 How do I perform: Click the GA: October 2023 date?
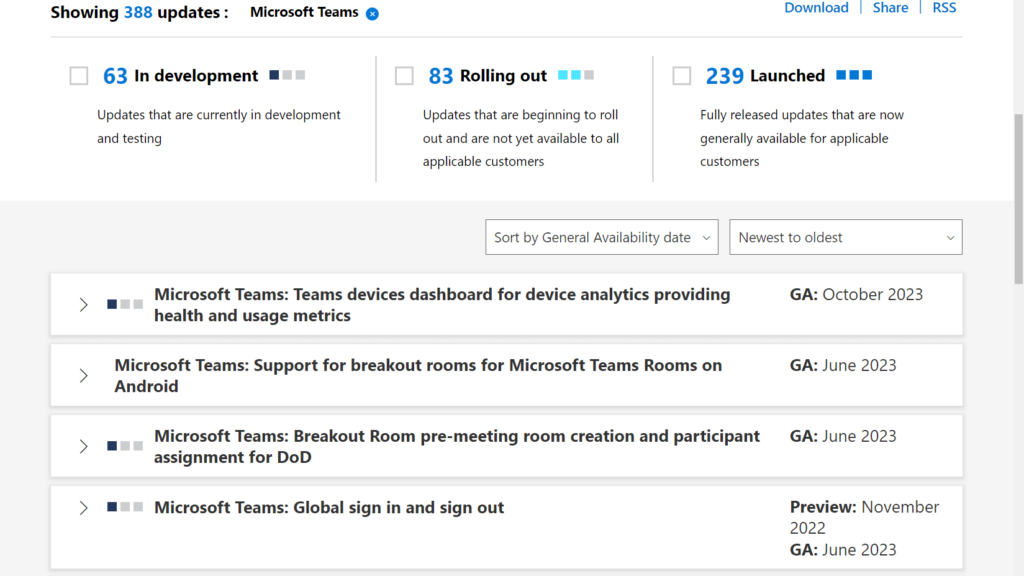pos(856,295)
